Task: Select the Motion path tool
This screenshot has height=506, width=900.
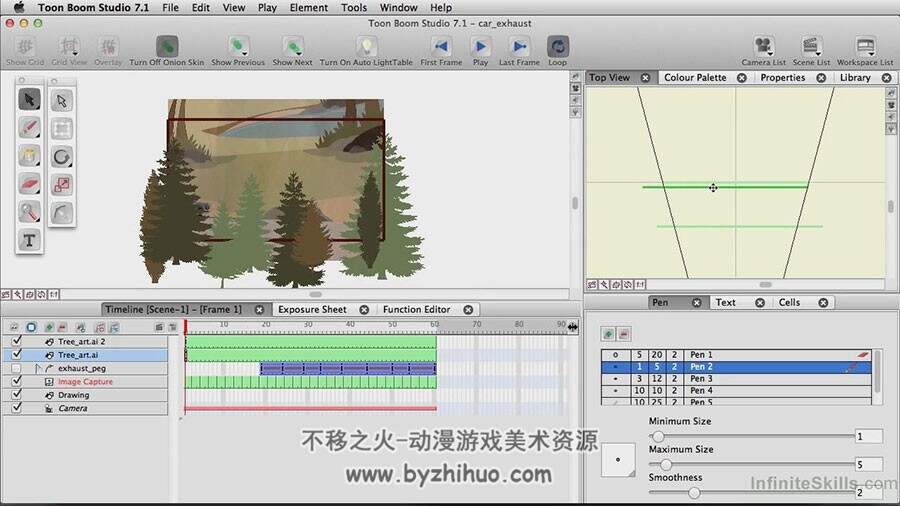Action: (61, 213)
